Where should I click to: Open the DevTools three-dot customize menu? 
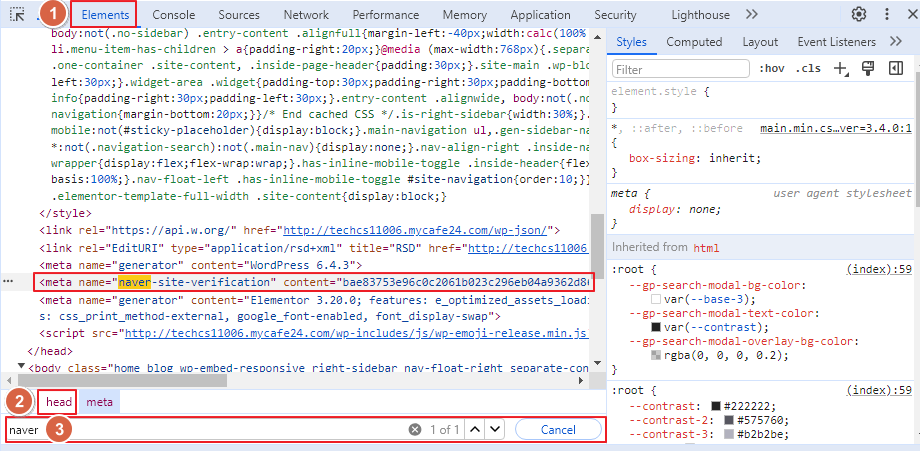[x=887, y=15]
